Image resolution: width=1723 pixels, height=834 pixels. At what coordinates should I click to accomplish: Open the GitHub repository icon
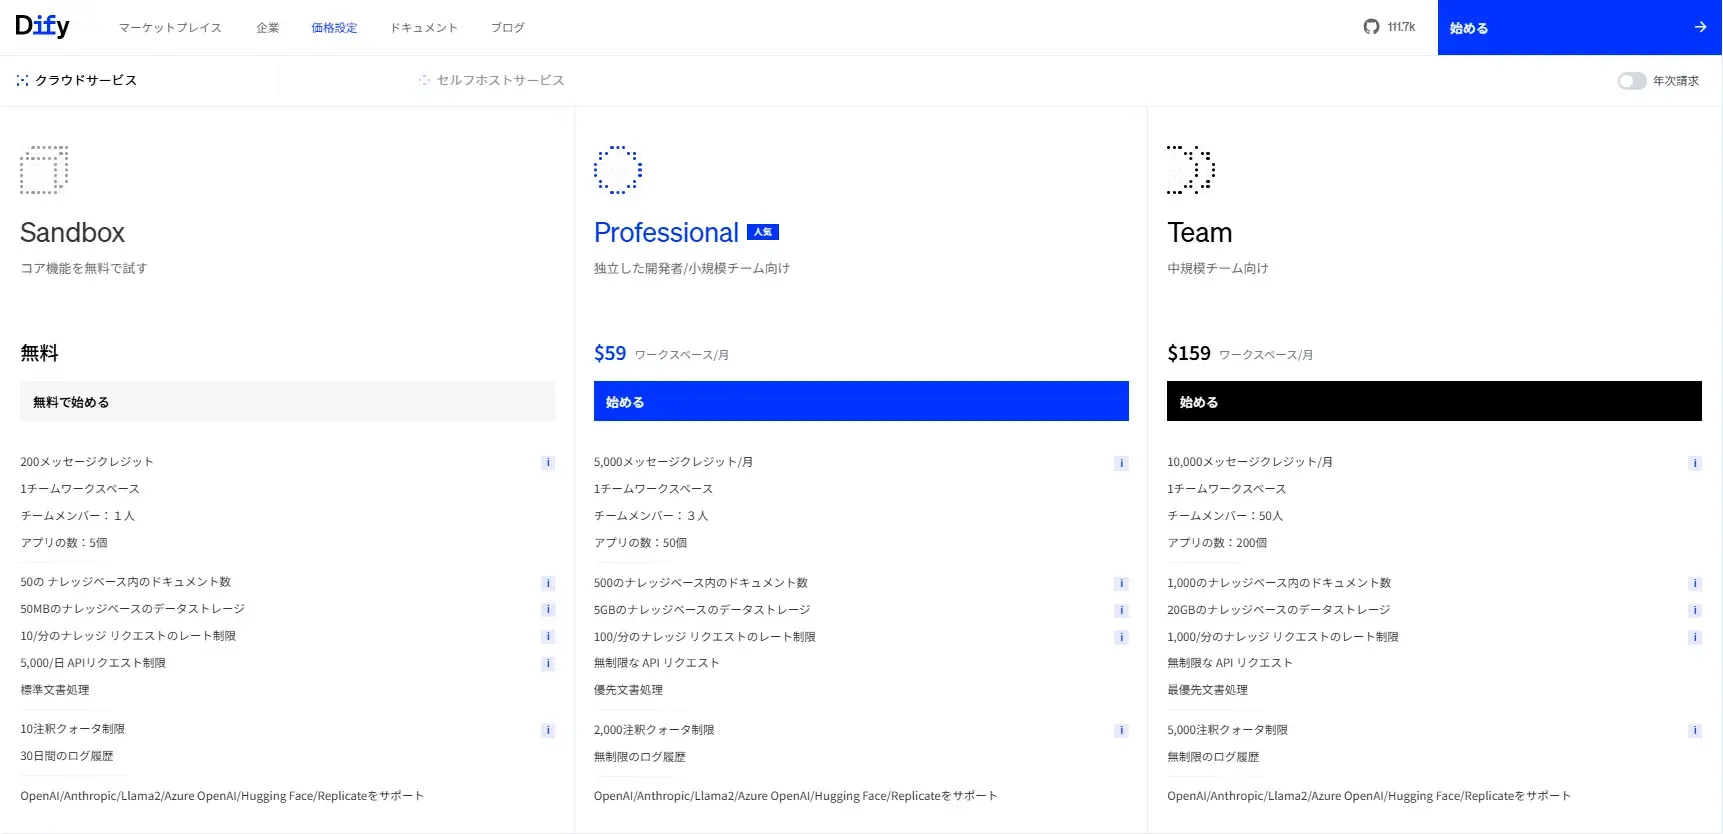pyautogui.click(x=1371, y=27)
